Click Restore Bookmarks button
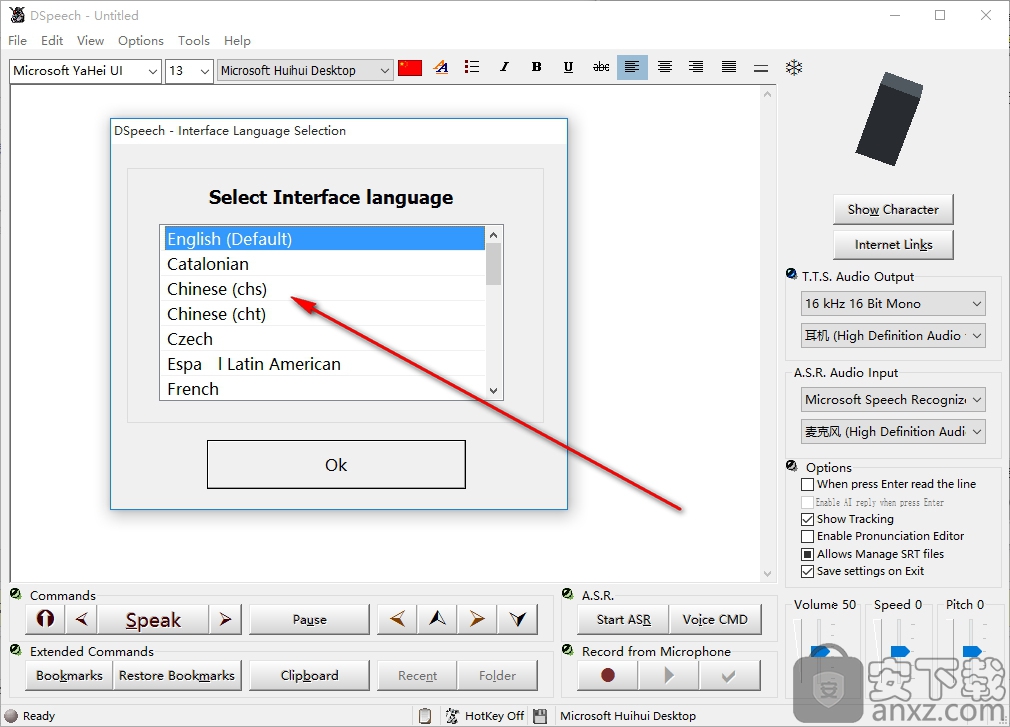1010x727 pixels. point(177,675)
